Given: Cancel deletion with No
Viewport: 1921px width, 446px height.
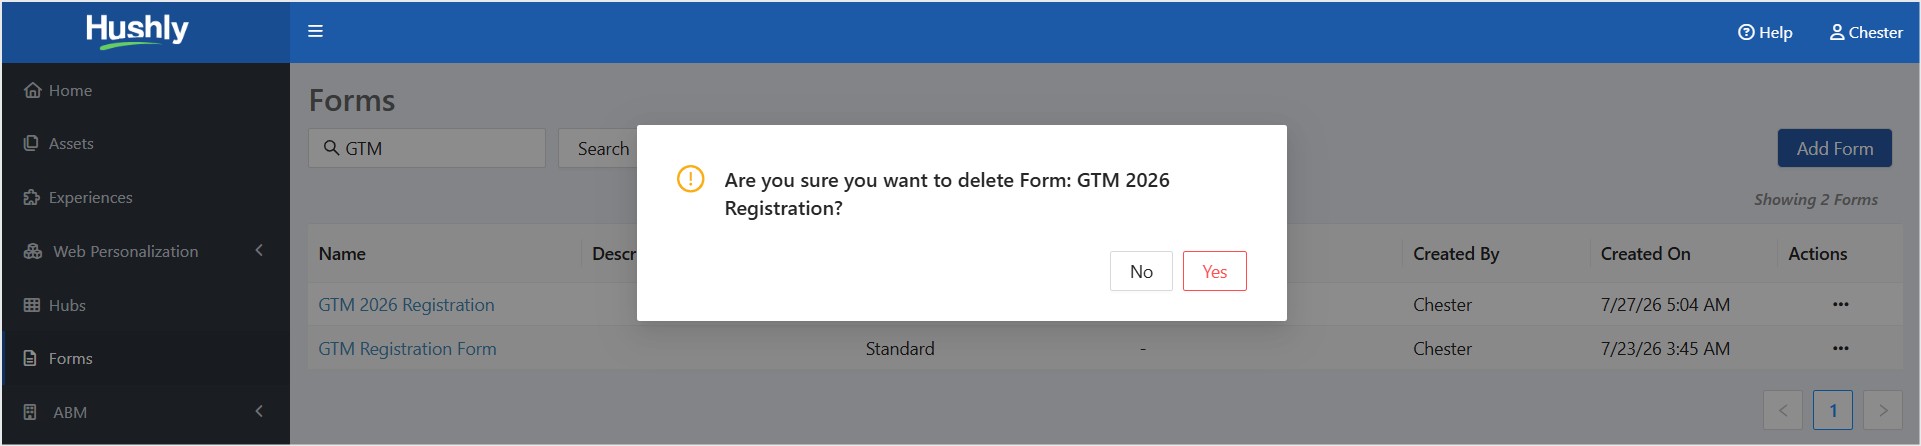Looking at the screenshot, I should [1141, 271].
